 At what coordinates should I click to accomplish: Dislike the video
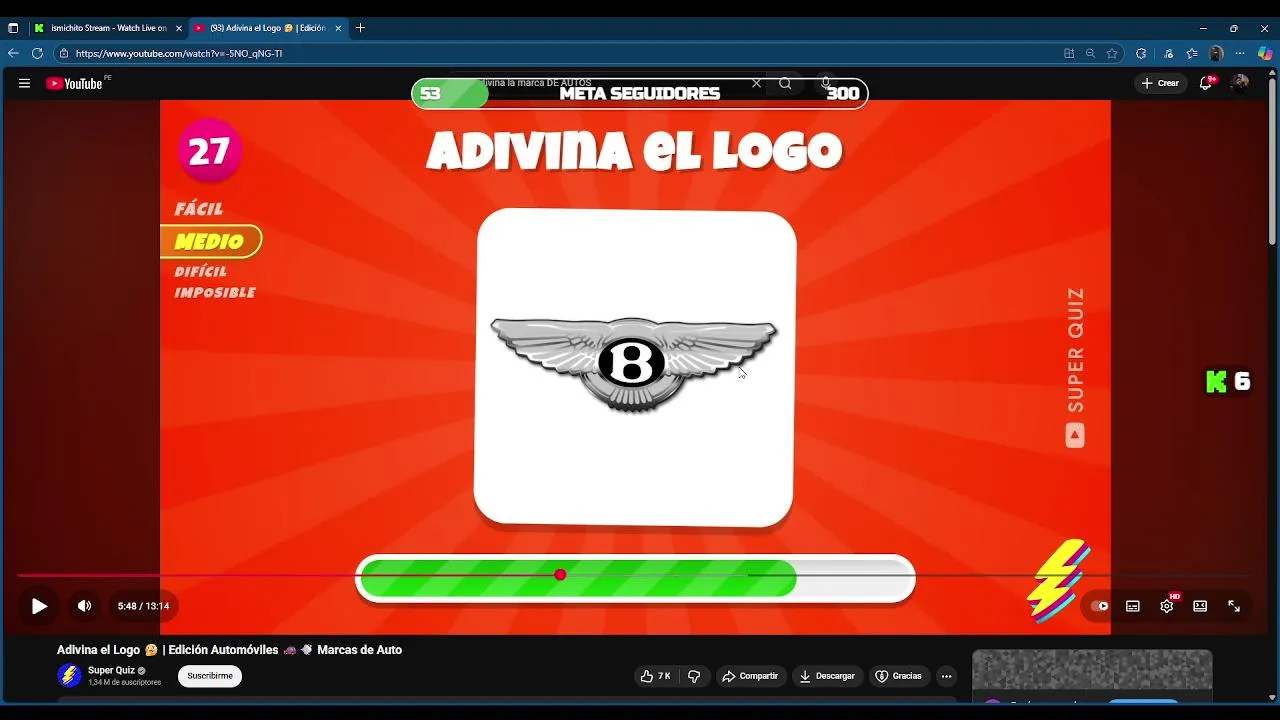pos(694,676)
